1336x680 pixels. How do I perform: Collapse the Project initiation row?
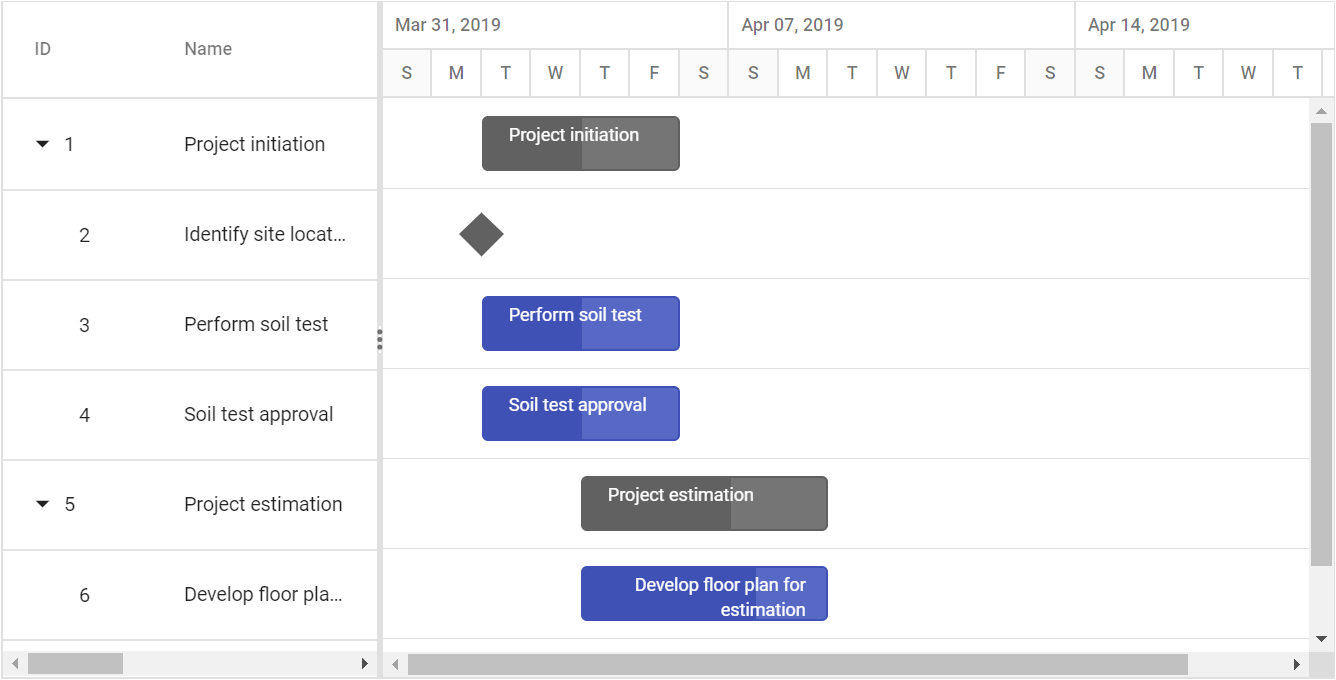(42, 144)
